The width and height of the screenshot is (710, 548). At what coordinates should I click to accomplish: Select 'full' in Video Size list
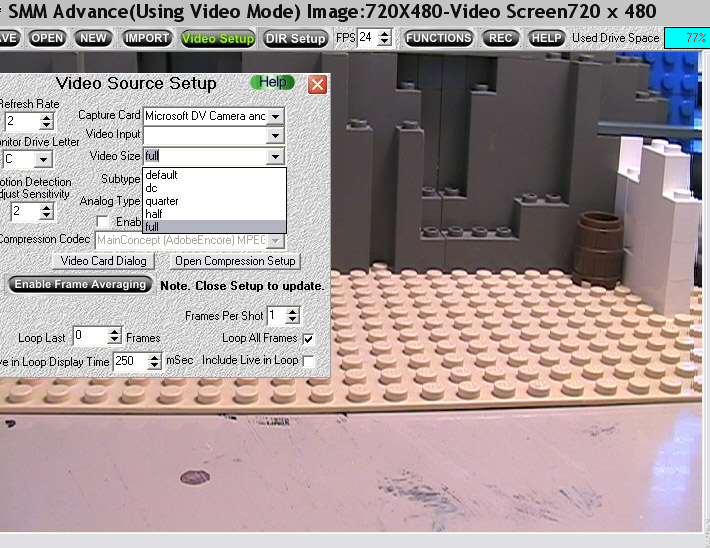click(x=215, y=226)
